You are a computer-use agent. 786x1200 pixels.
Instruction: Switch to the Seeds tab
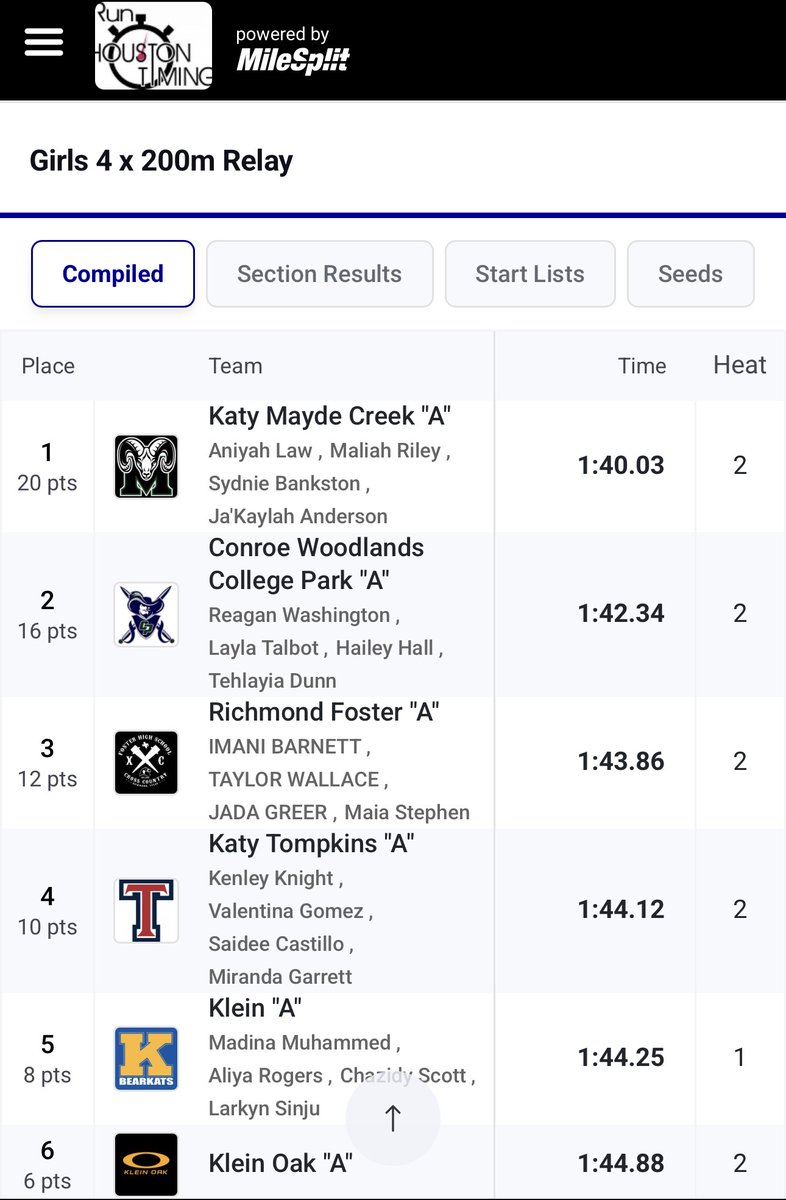690,274
